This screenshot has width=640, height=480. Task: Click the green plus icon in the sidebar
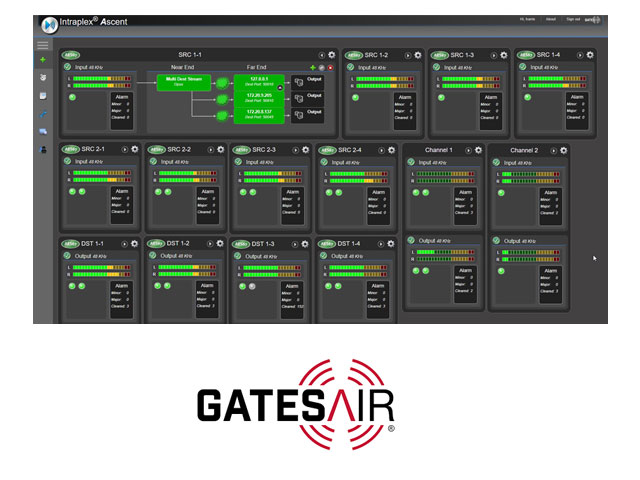tap(42, 60)
